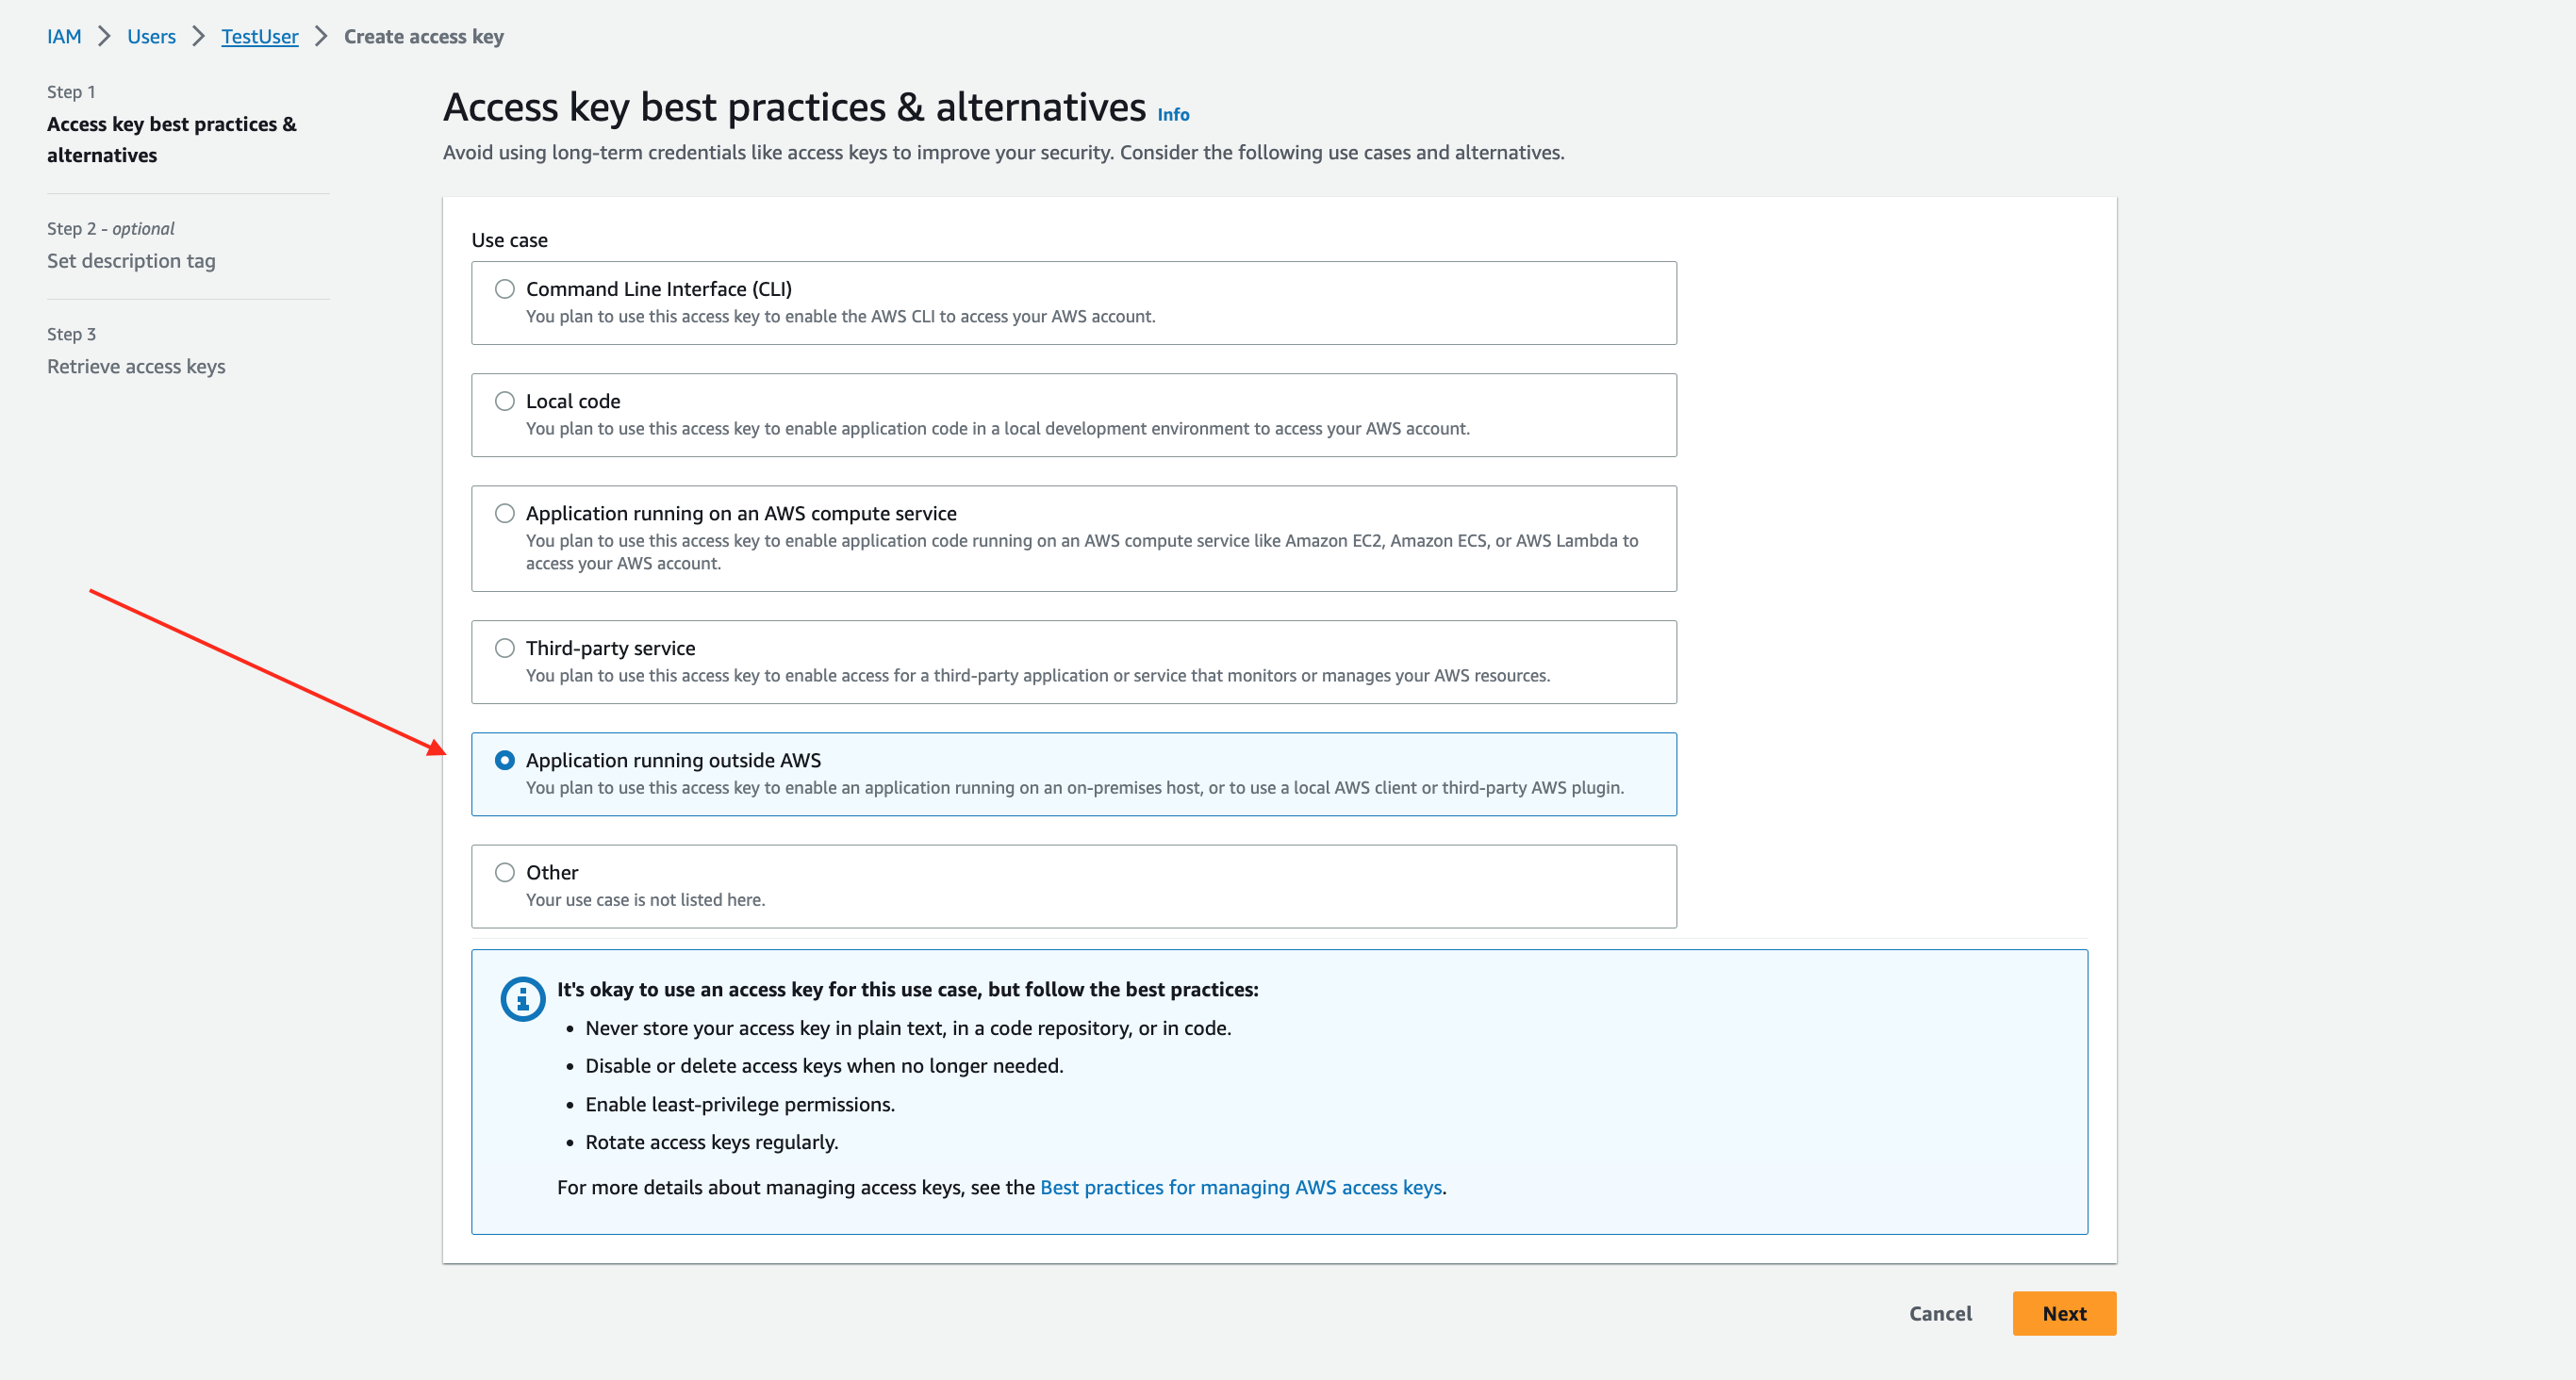Open the TestUser breadcrumb link
This screenshot has height=1380, width=2576.
260,36
